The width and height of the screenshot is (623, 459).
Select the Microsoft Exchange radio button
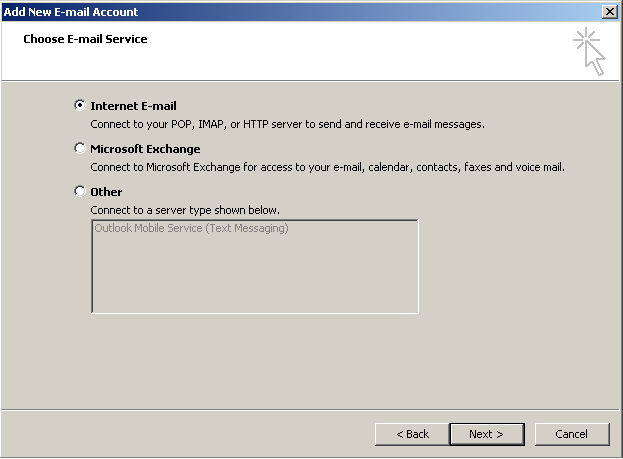pyautogui.click(x=80, y=148)
